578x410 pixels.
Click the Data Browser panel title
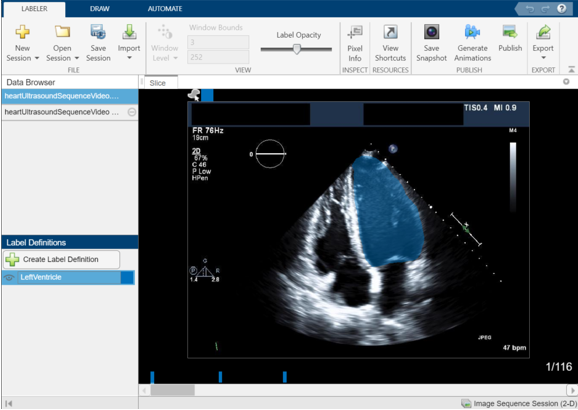pyautogui.click(x=31, y=82)
